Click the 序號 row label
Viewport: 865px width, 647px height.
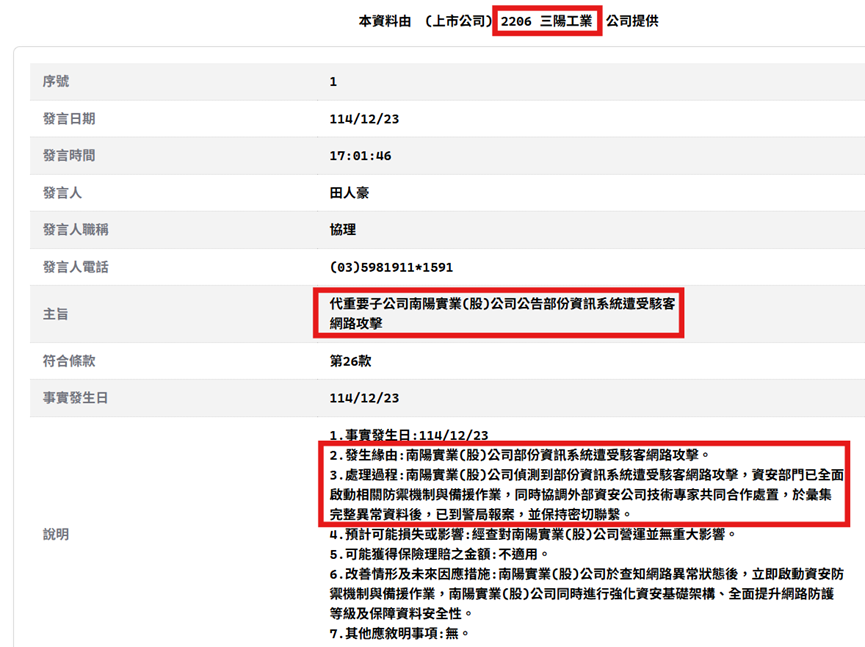tap(56, 82)
